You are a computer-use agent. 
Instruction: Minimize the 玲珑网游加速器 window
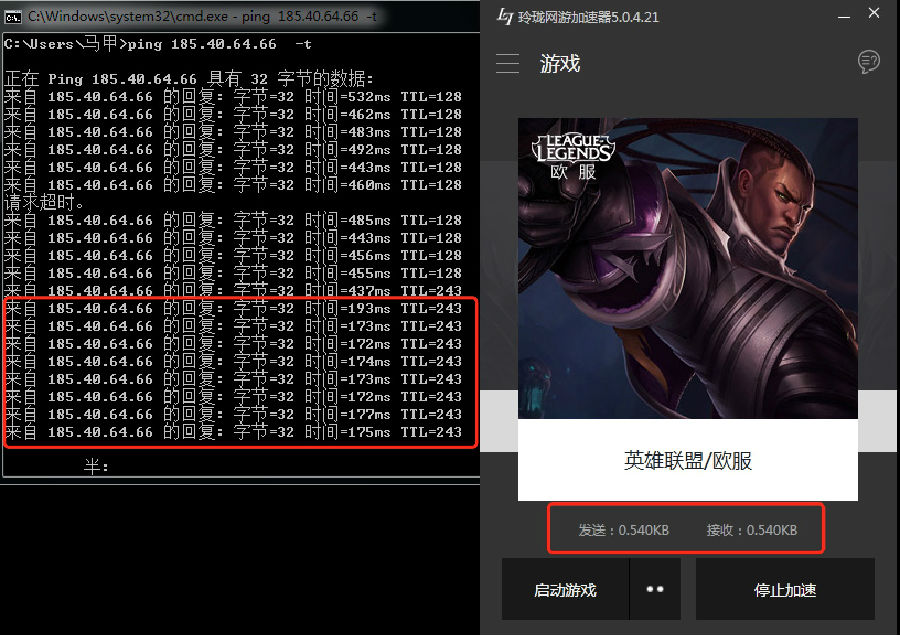click(x=844, y=17)
